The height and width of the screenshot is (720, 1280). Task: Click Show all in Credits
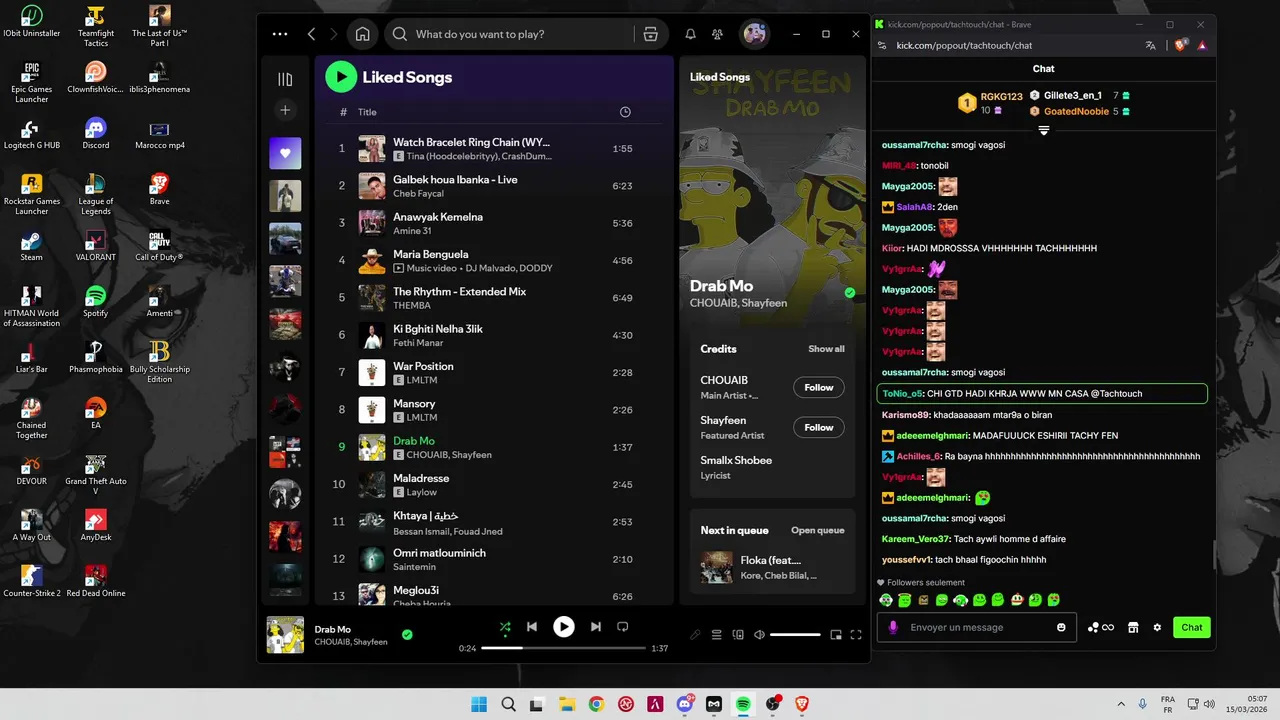coord(826,349)
